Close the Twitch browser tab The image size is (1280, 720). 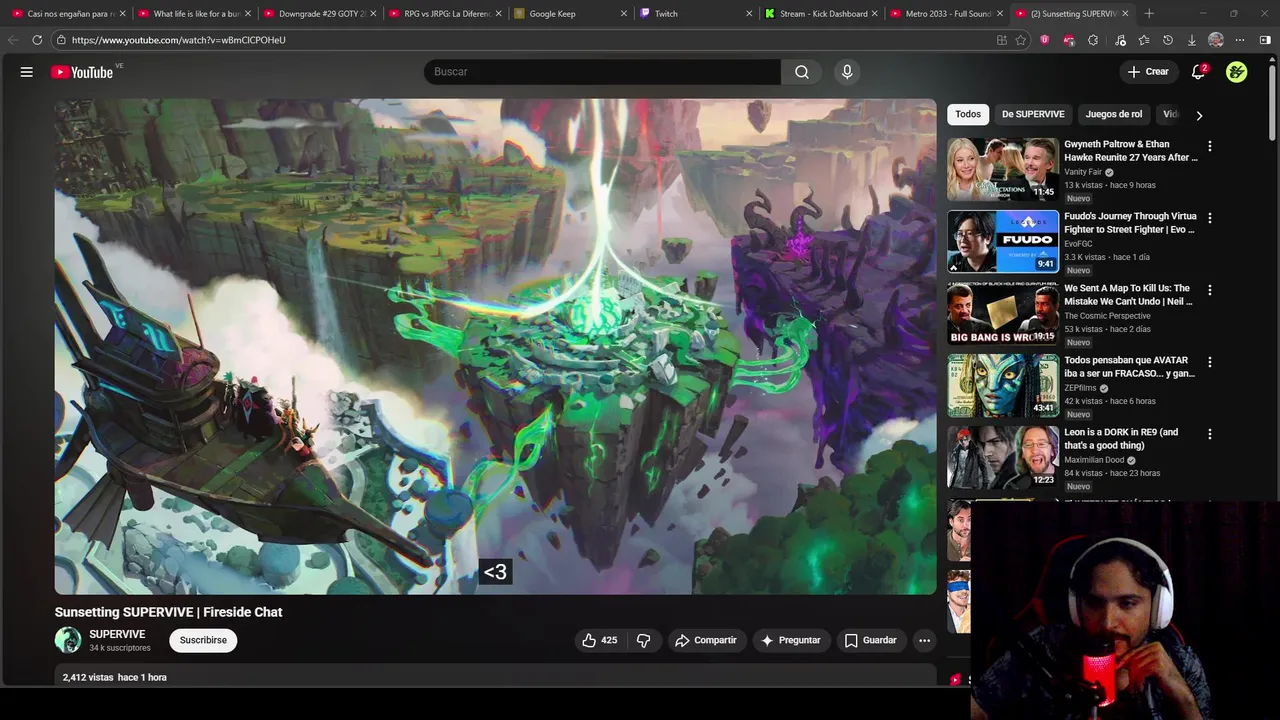pos(749,14)
